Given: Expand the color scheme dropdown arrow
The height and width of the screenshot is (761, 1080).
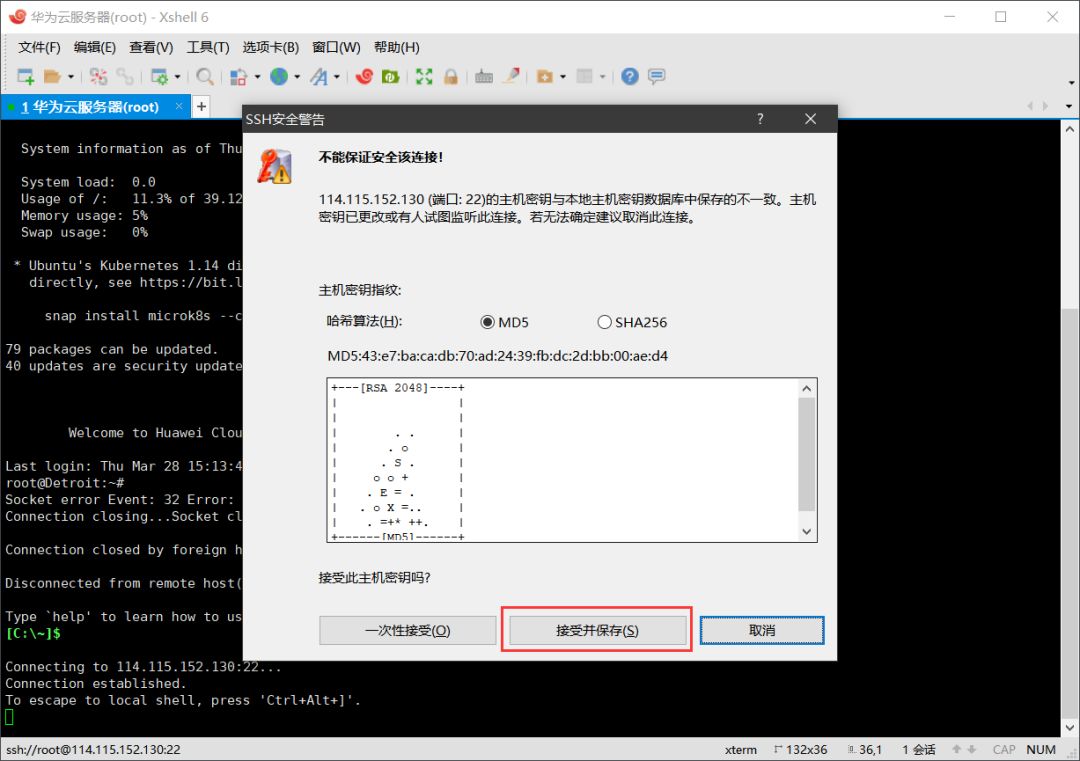Looking at the screenshot, I should click(257, 76).
